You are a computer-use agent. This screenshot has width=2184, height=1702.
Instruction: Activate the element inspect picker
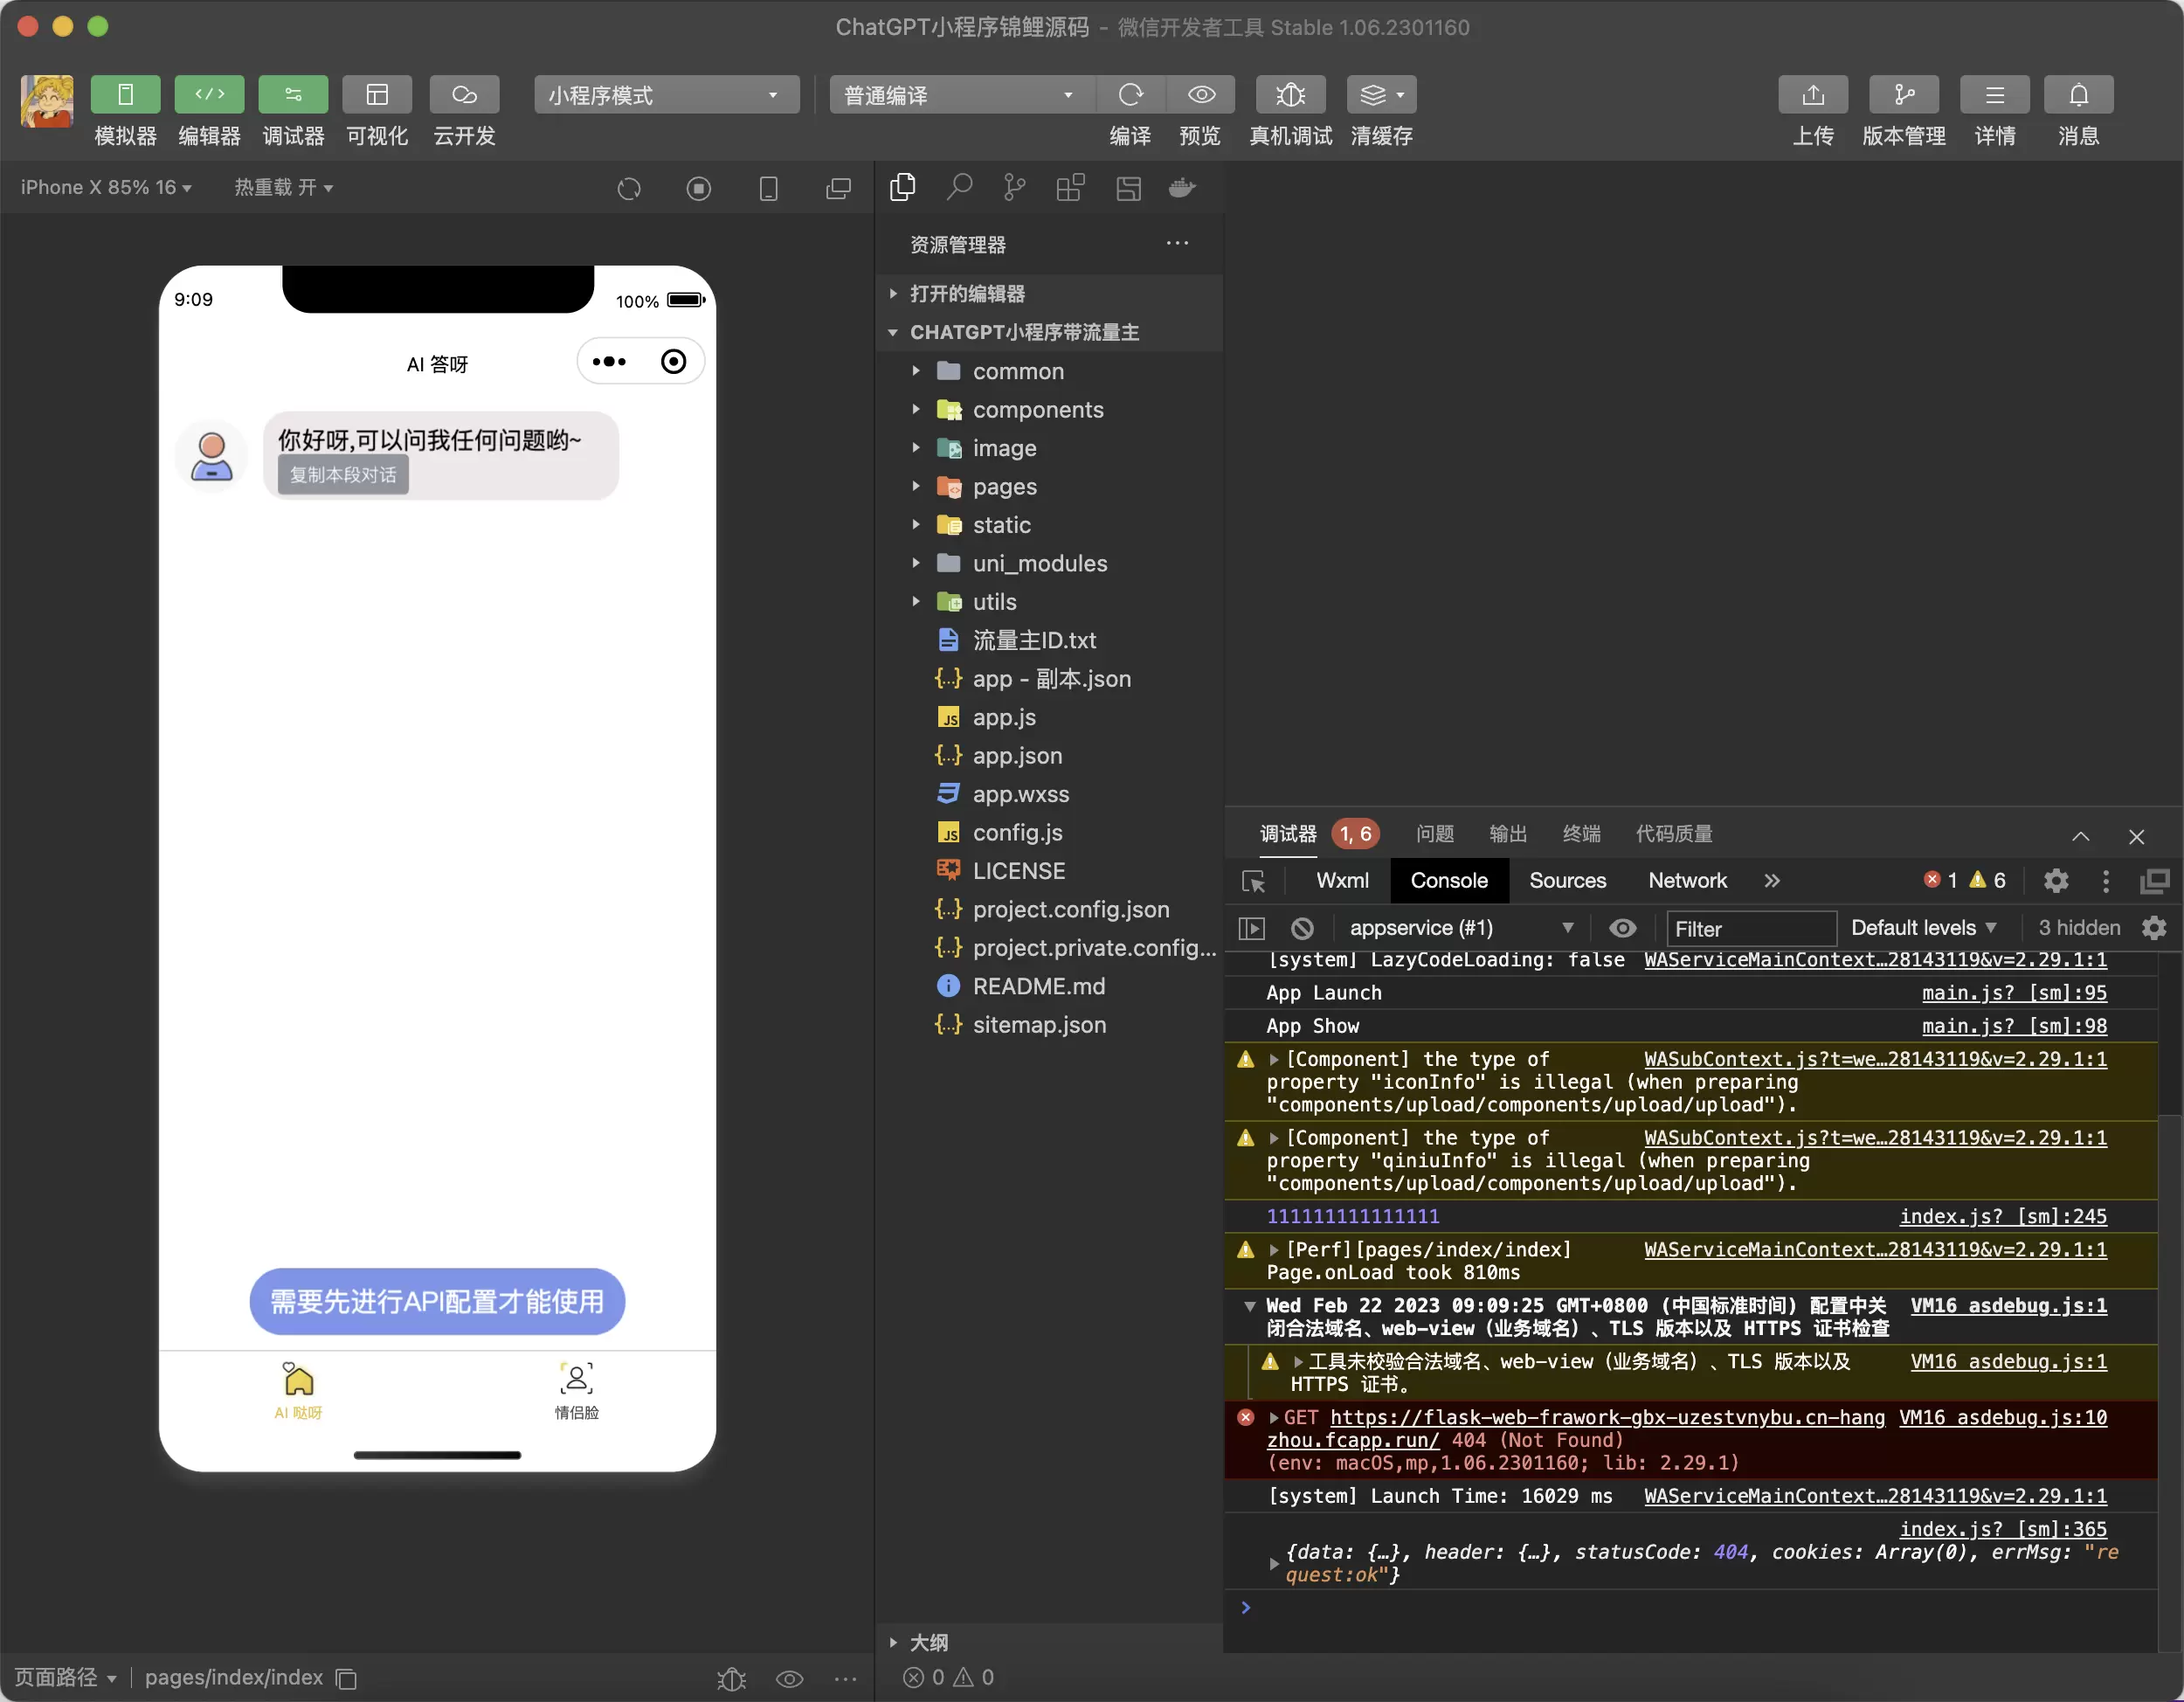pyautogui.click(x=1253, y=881)
